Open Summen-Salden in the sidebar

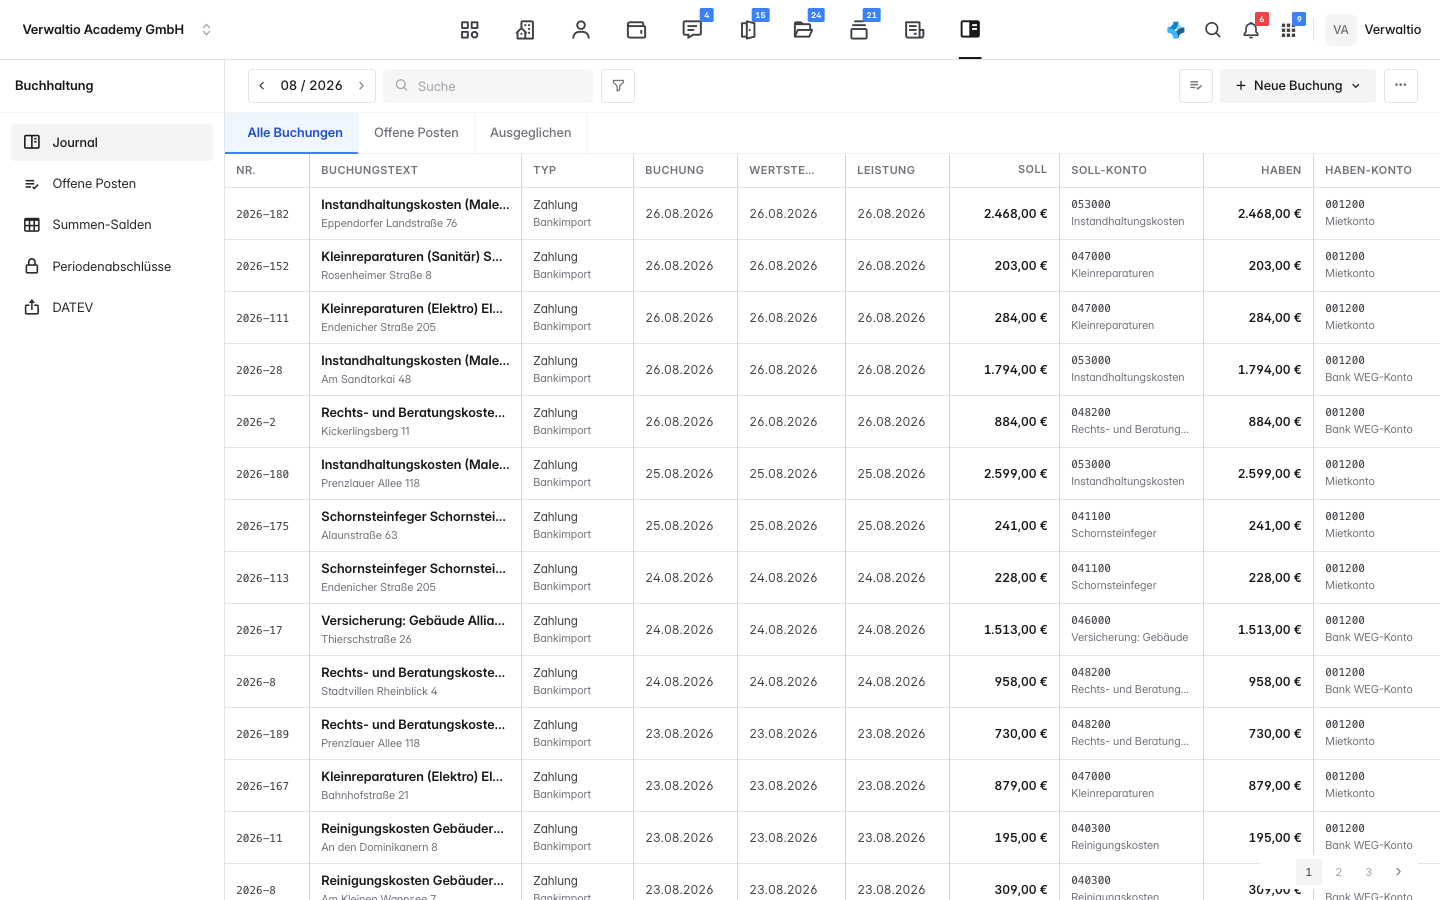tap(112, 225)
